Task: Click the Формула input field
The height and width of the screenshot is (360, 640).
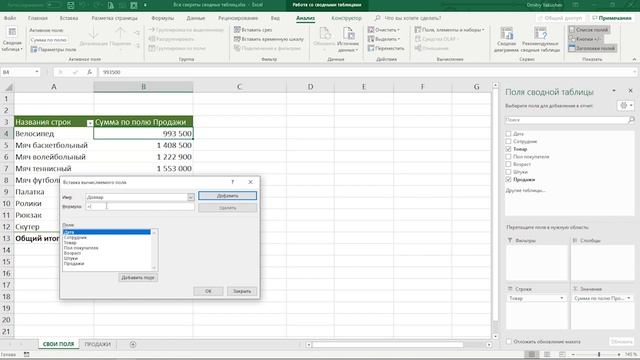Action: point(140,207)
